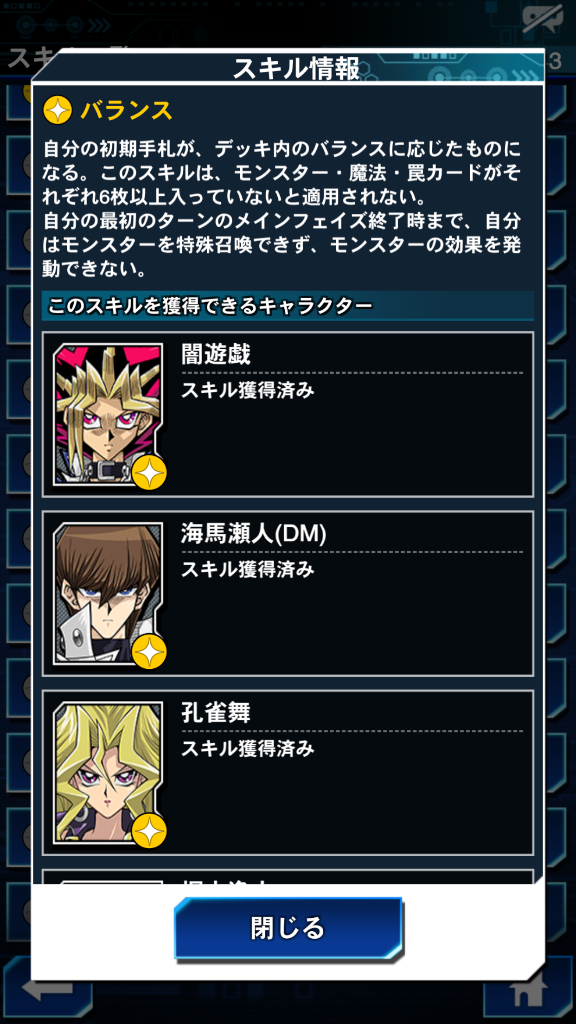Click スキル獲得済み status under 孔雀舞

(x=248, y=748)
